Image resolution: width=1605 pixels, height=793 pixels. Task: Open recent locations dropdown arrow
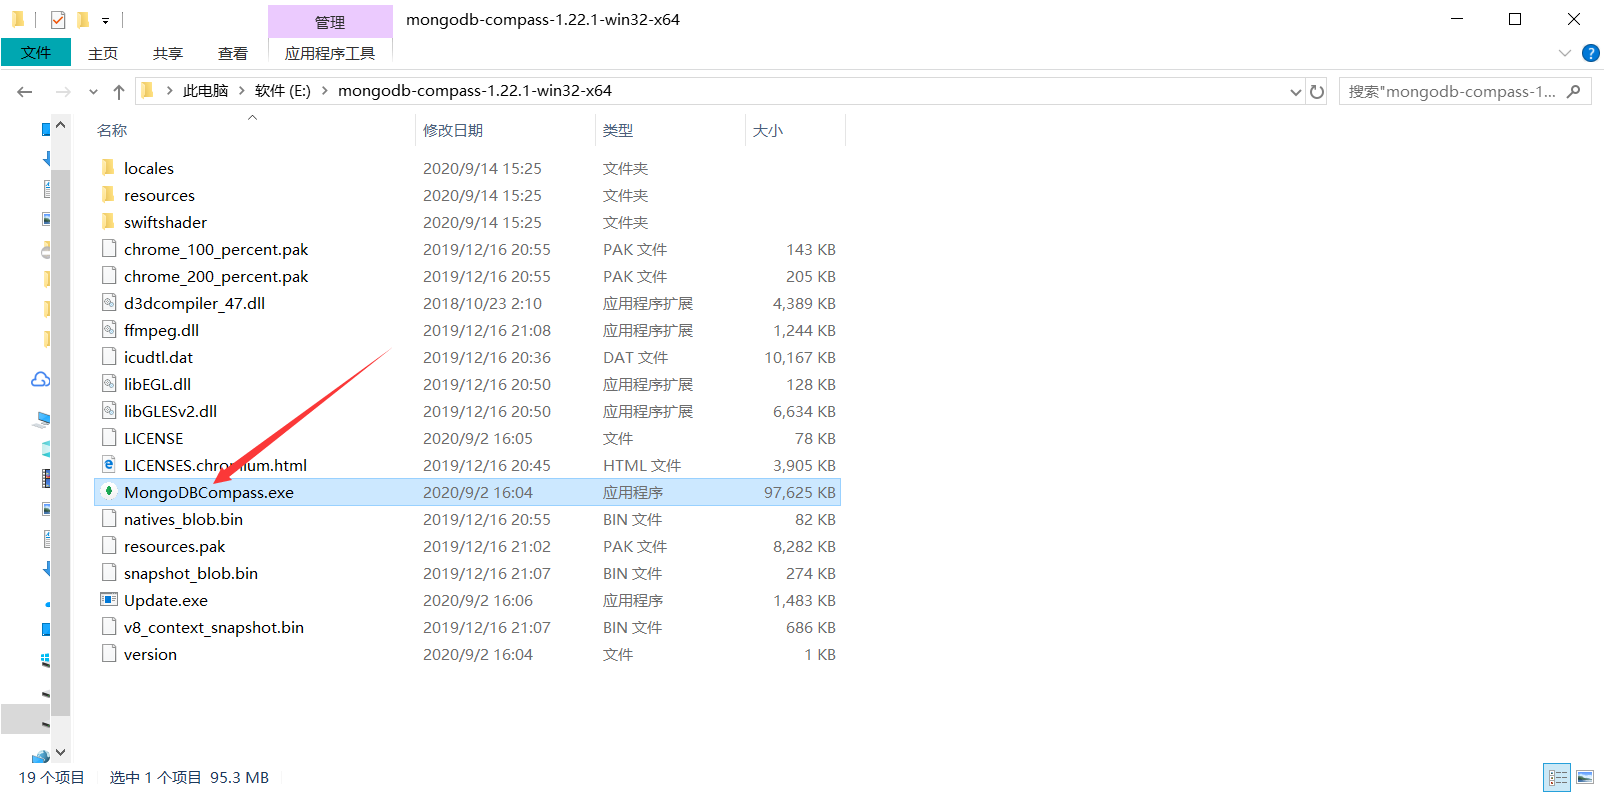[x=93, y=91]
